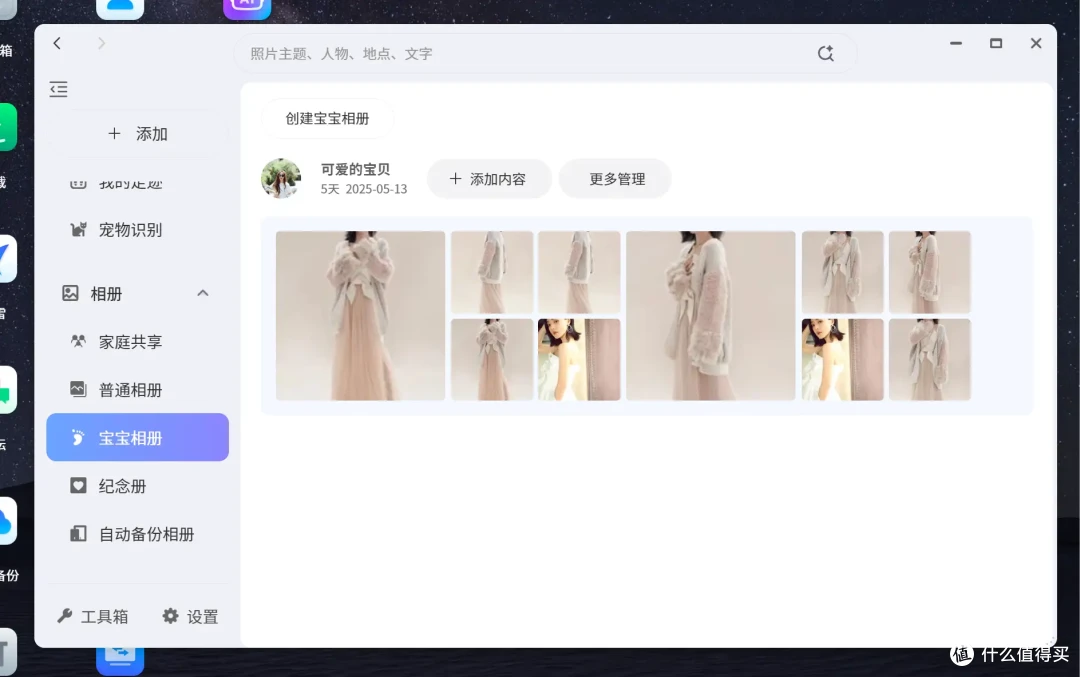Minimize the photo app window

click(955, 43)
